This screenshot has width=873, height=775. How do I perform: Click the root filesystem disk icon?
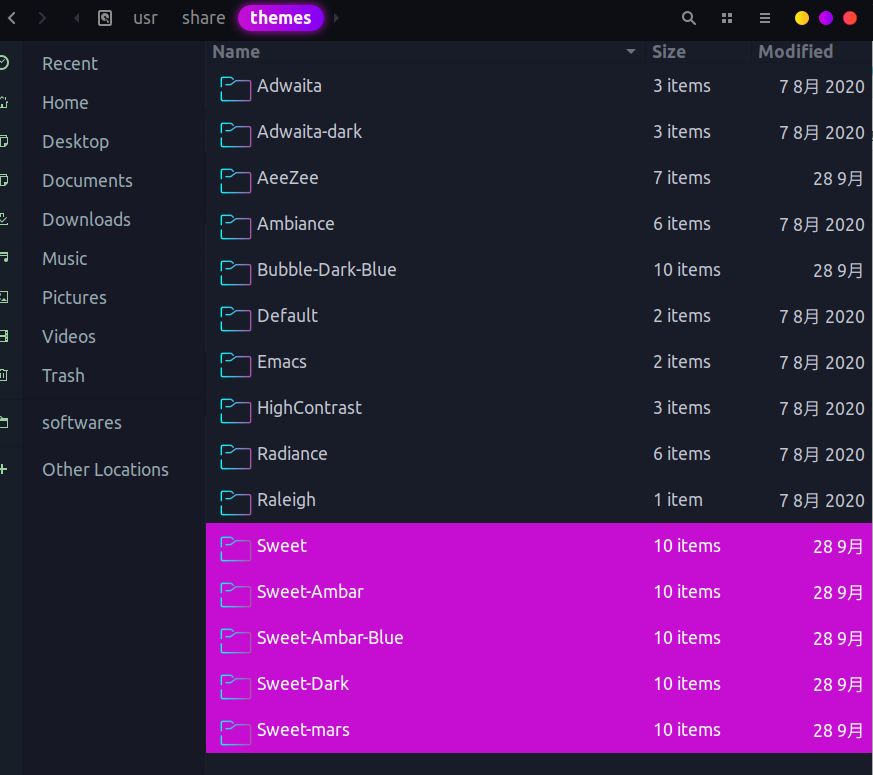tap(105, 18)
